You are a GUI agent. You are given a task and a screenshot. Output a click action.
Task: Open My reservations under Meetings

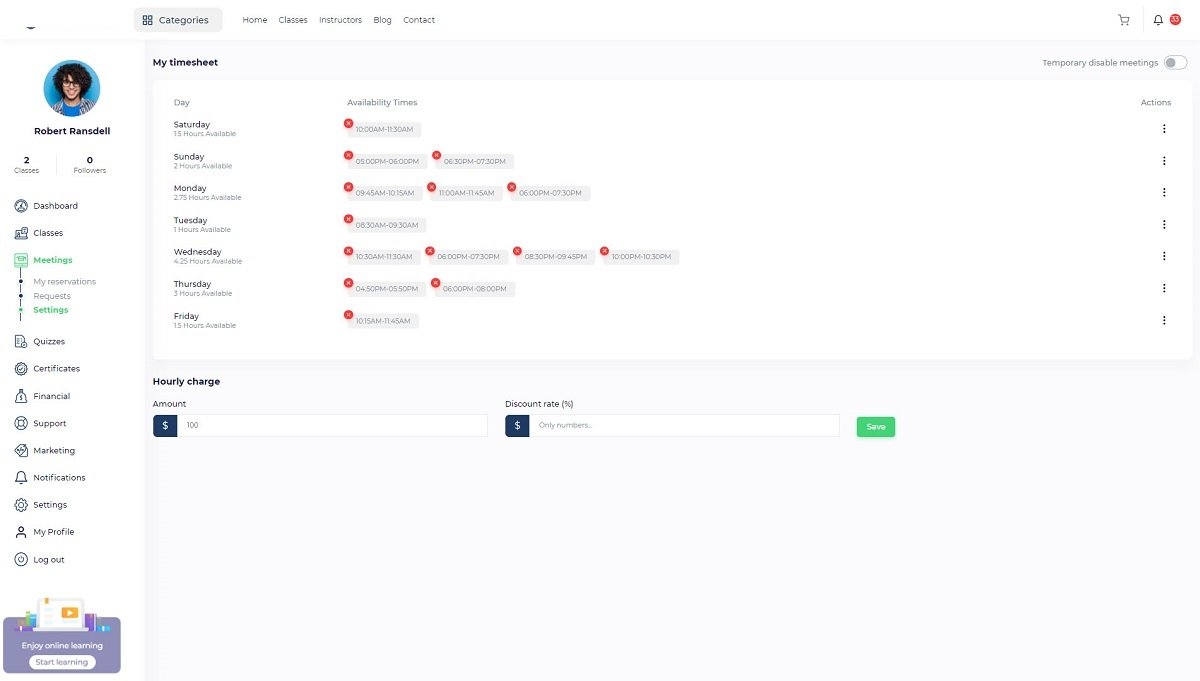coord(65,282)
